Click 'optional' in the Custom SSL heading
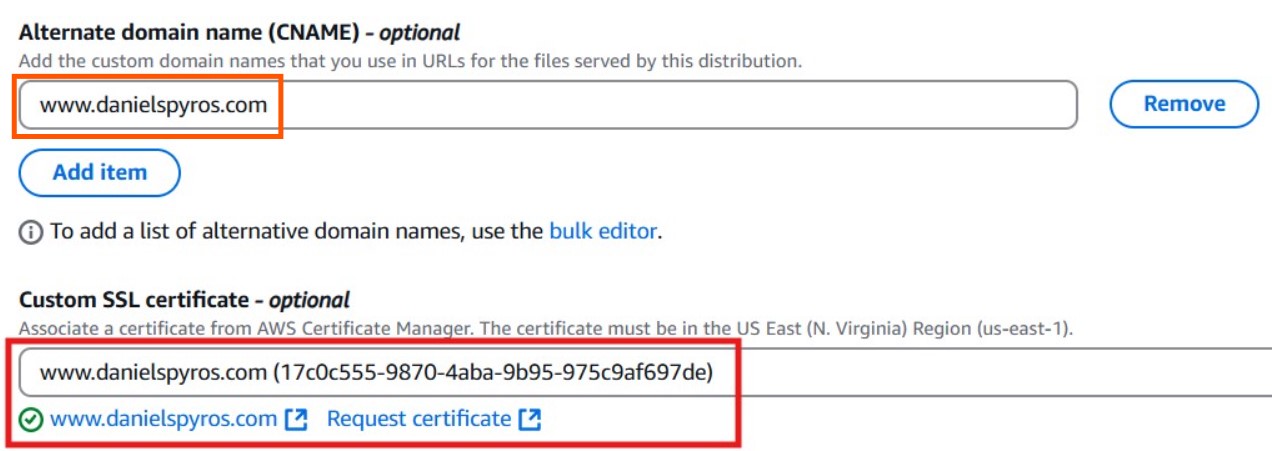 [309, 300]
